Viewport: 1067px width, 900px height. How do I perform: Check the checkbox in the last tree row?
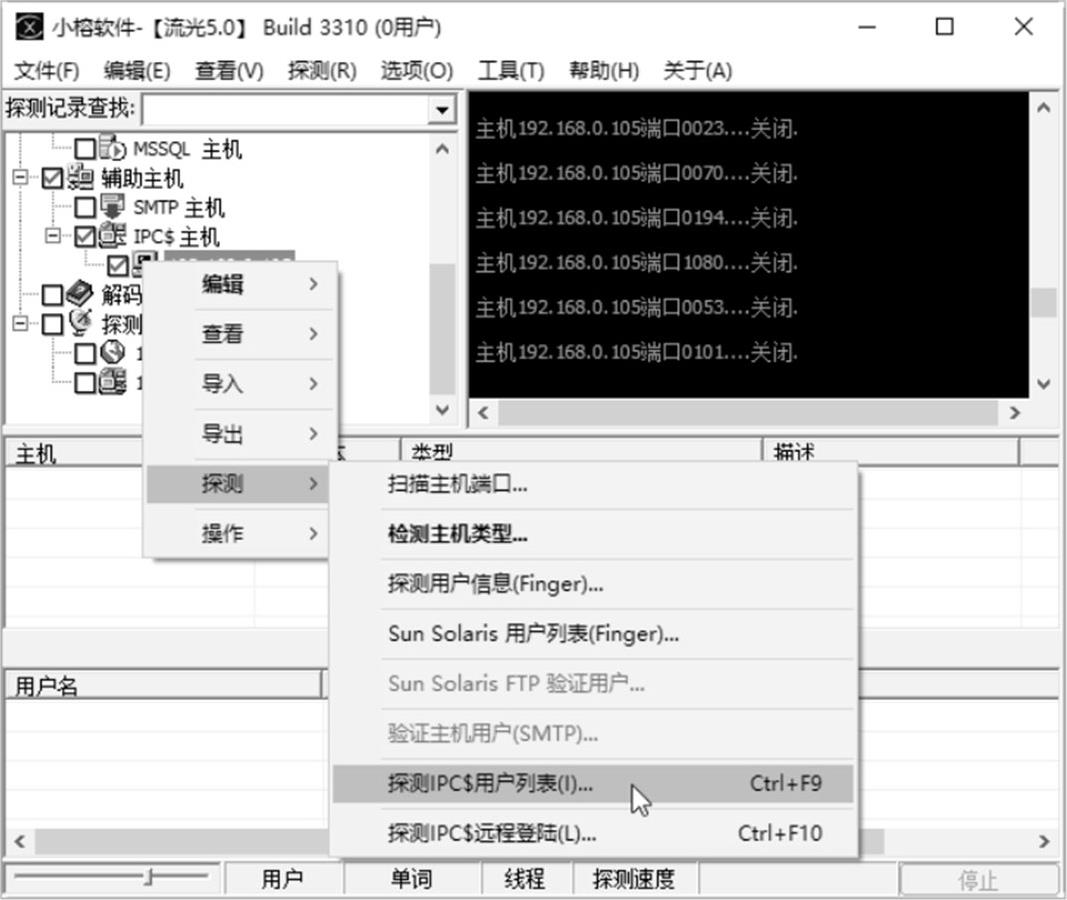[85, 383]
